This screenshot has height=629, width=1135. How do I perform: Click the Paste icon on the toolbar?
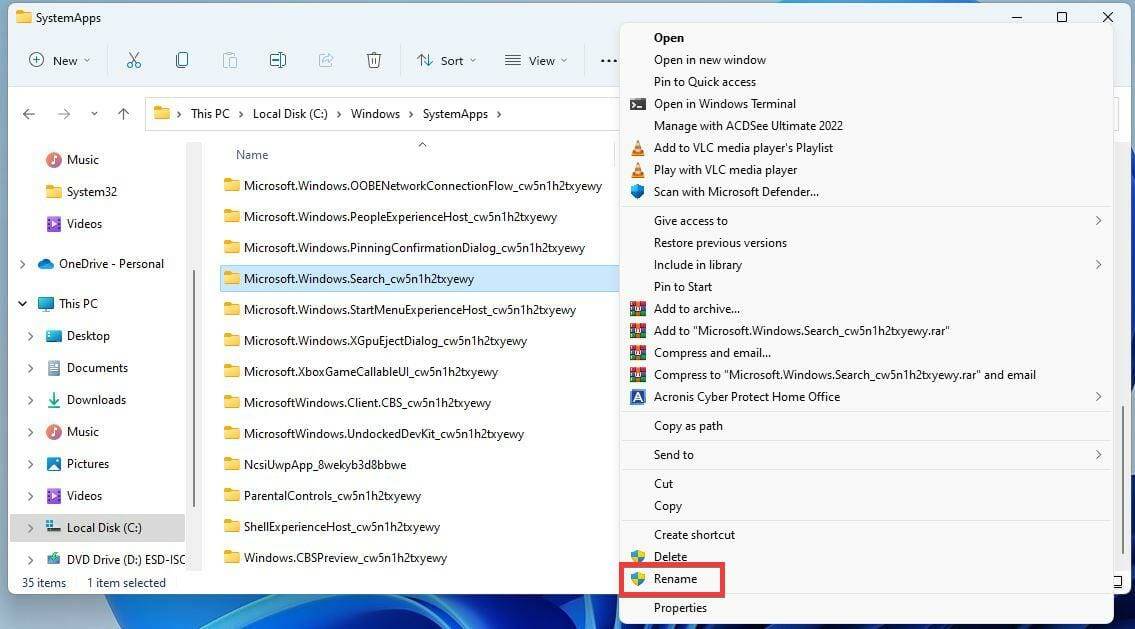coord(230,60)
